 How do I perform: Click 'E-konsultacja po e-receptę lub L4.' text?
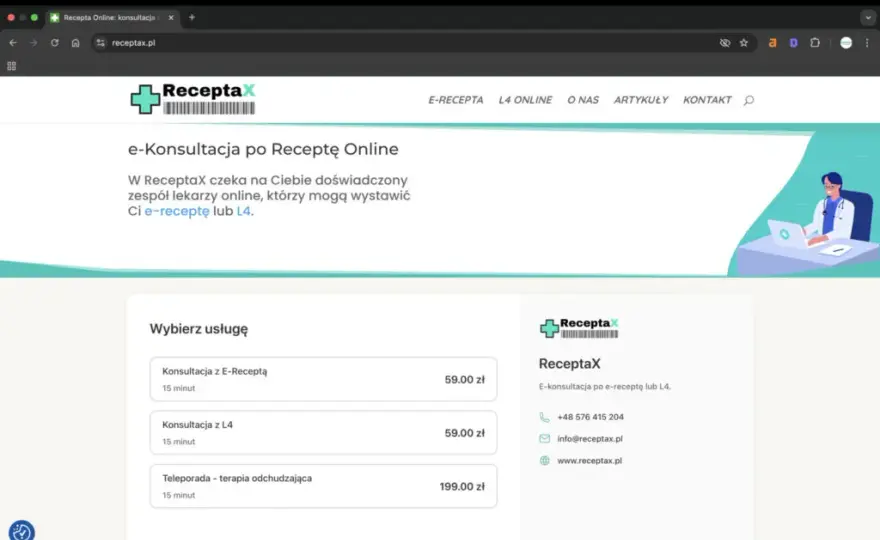tap(604, 386)
